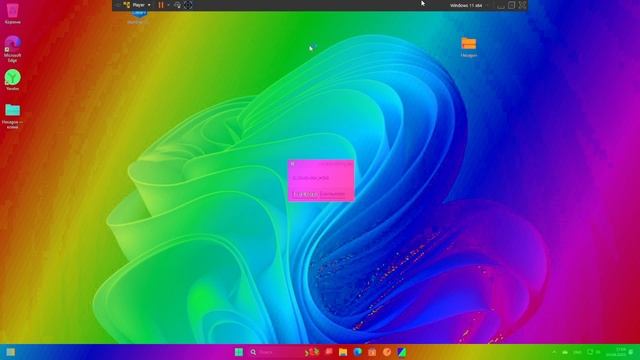This screenshot has height=360, width=640.
Task: Click the partially hidden blue desktop shortcut
Action: [x=139, y=16]
